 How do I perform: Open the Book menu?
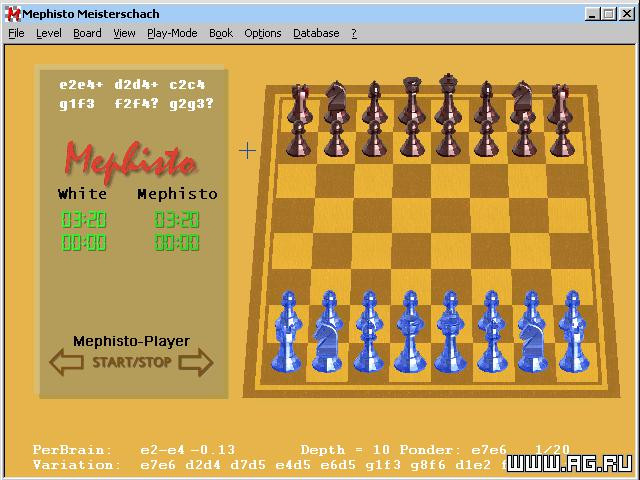click(221, 33)
